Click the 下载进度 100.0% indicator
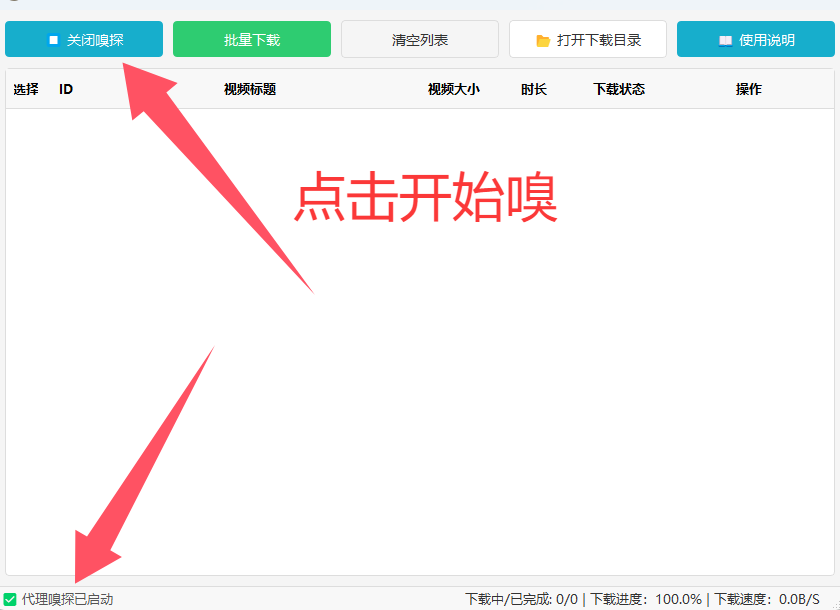The width and height of the screenshot is (840, 610). [x=646, y=599]
